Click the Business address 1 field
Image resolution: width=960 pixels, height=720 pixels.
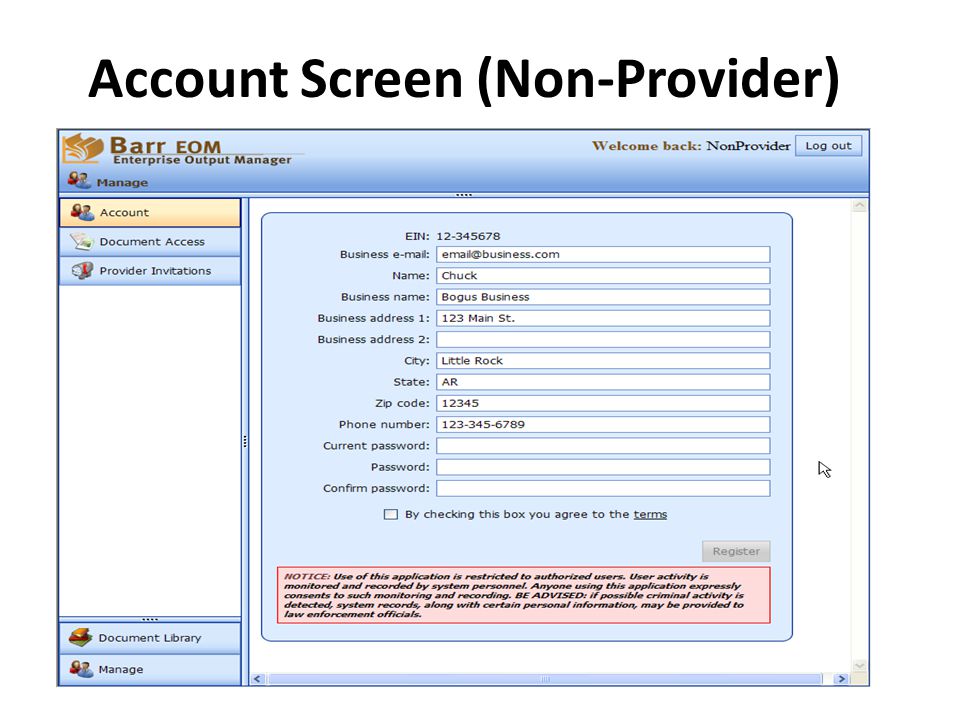(603, 318)
